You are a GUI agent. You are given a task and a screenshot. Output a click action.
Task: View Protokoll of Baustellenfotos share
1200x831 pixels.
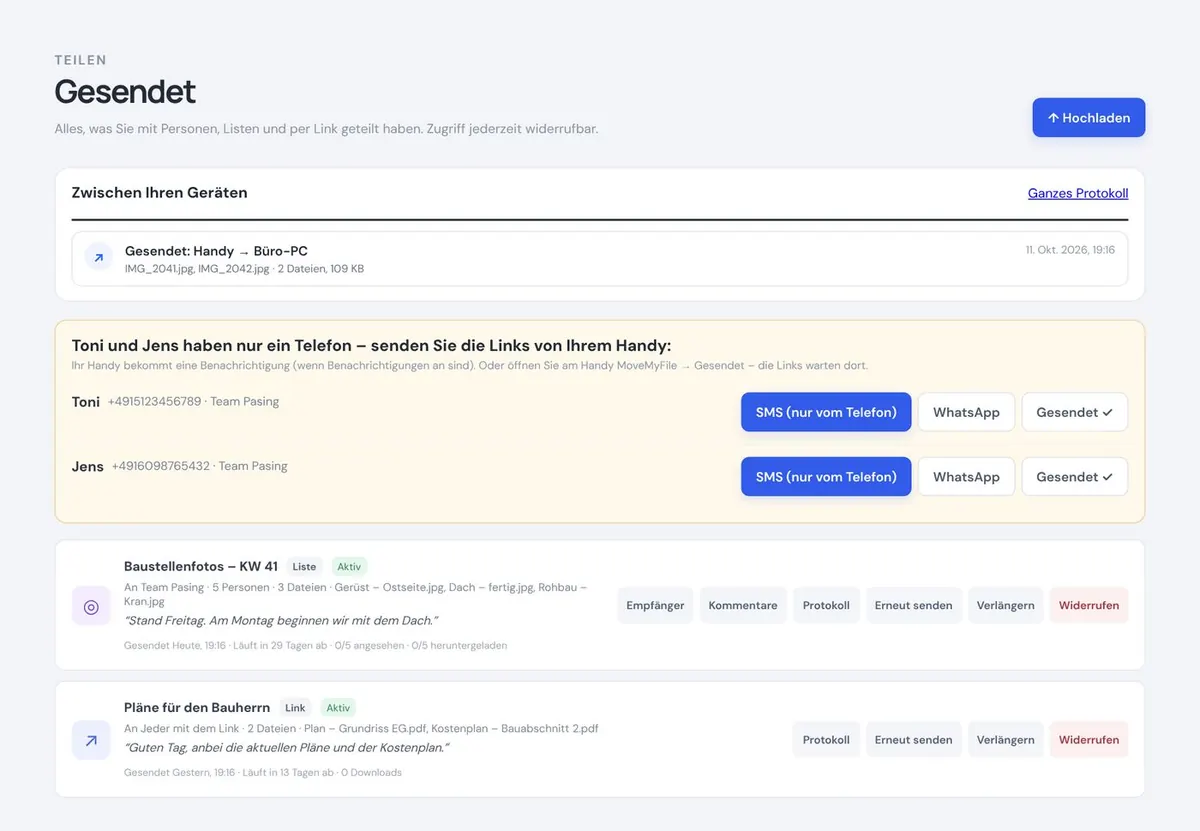click(826, 605)
